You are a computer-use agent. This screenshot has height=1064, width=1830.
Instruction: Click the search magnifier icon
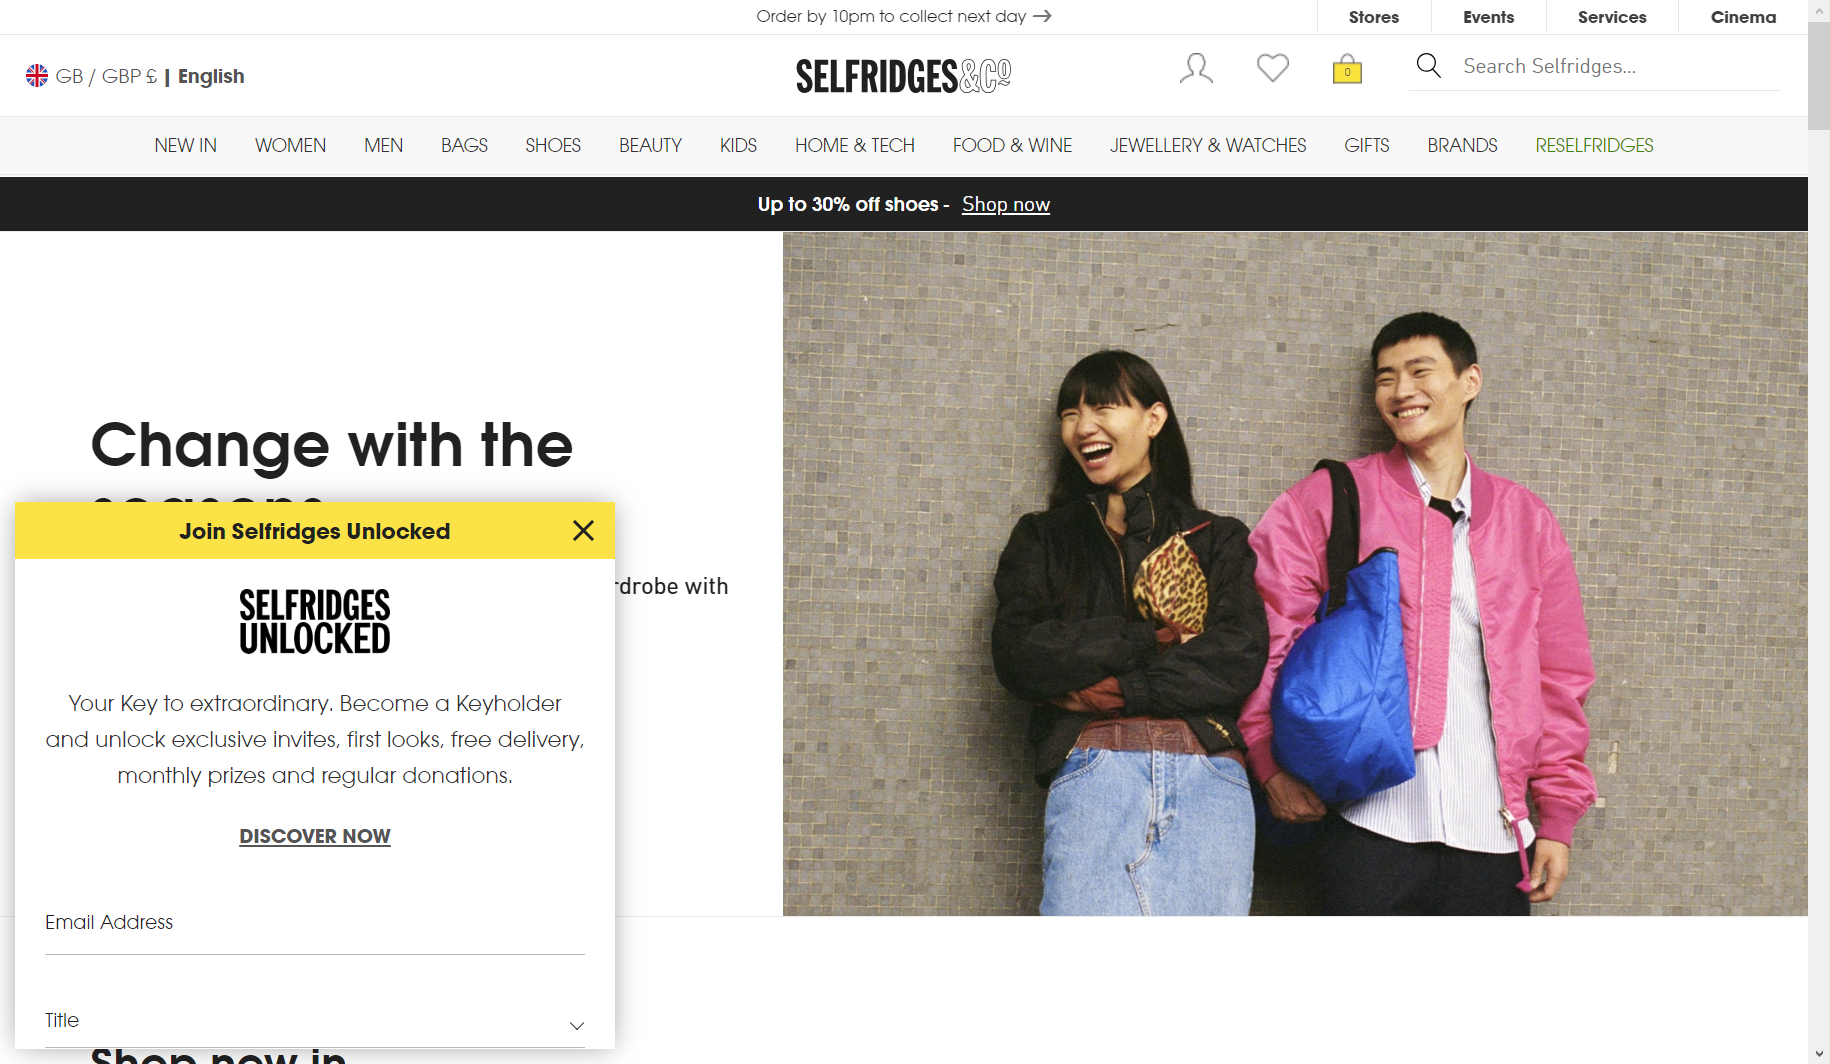pos(1428,66)
